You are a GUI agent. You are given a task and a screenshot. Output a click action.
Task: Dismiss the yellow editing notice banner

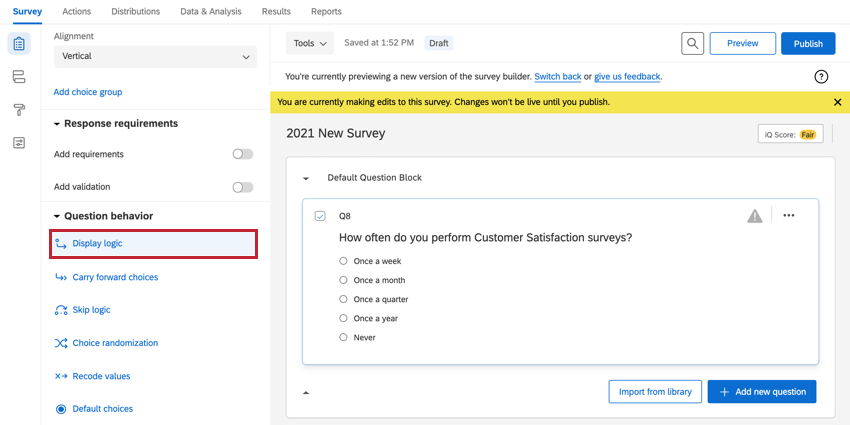pos(837,102)
